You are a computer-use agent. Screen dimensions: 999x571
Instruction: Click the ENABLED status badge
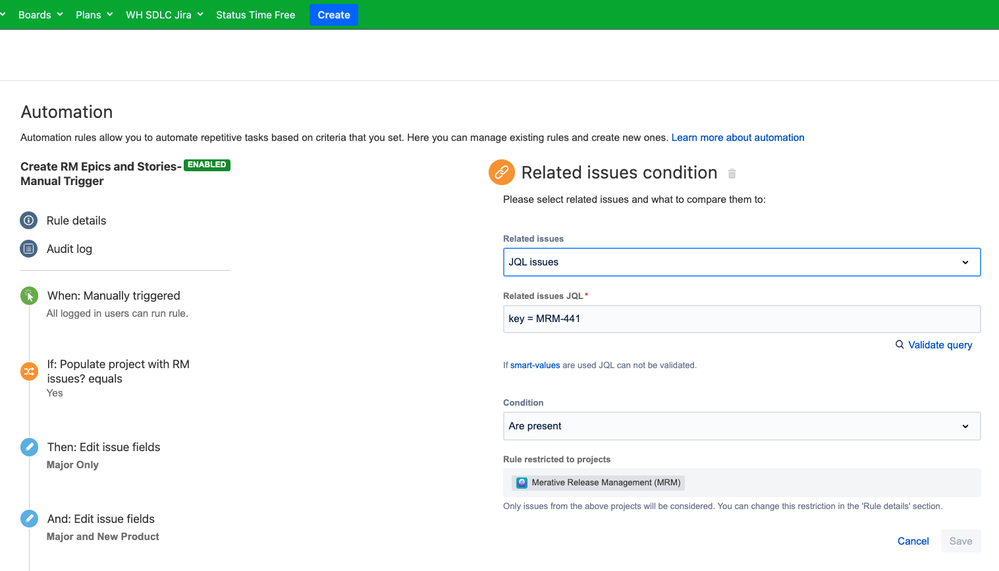[x=207, y=165]
